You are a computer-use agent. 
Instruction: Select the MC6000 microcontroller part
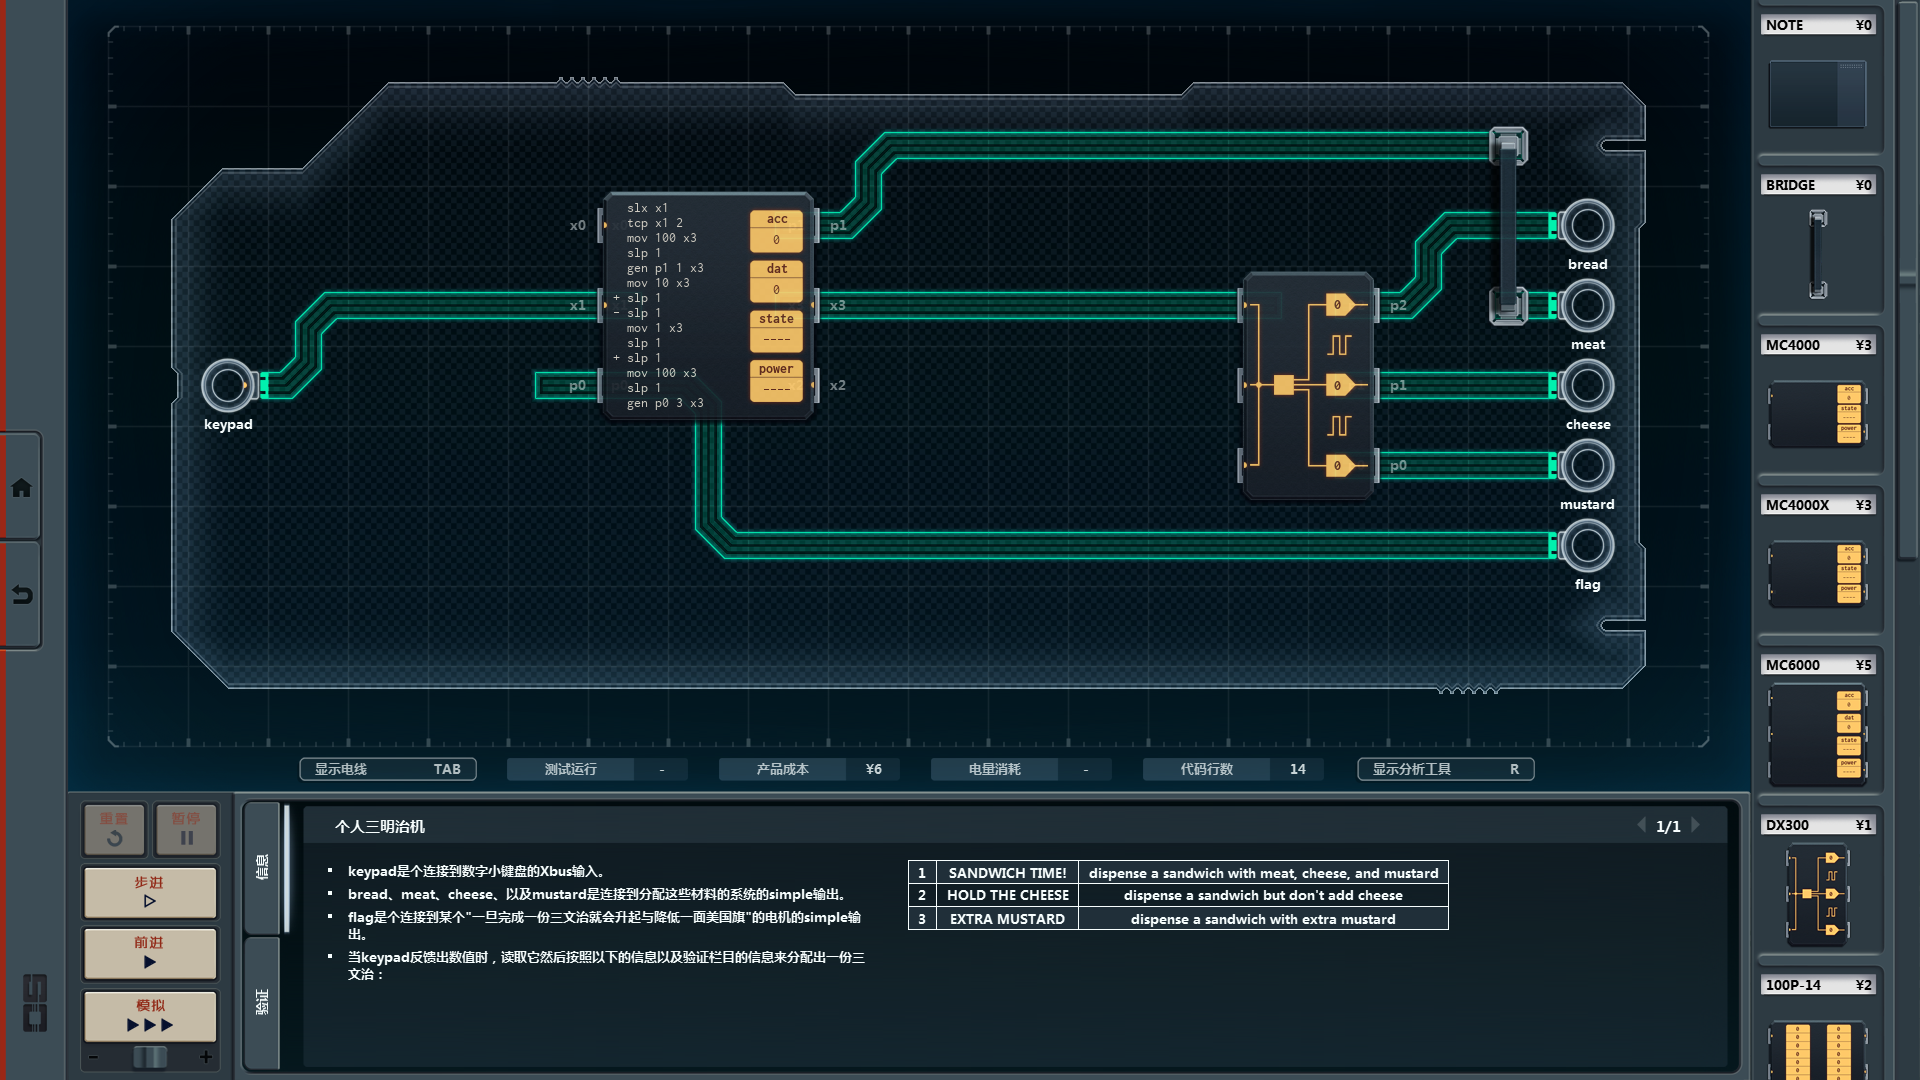point(1817,735)
